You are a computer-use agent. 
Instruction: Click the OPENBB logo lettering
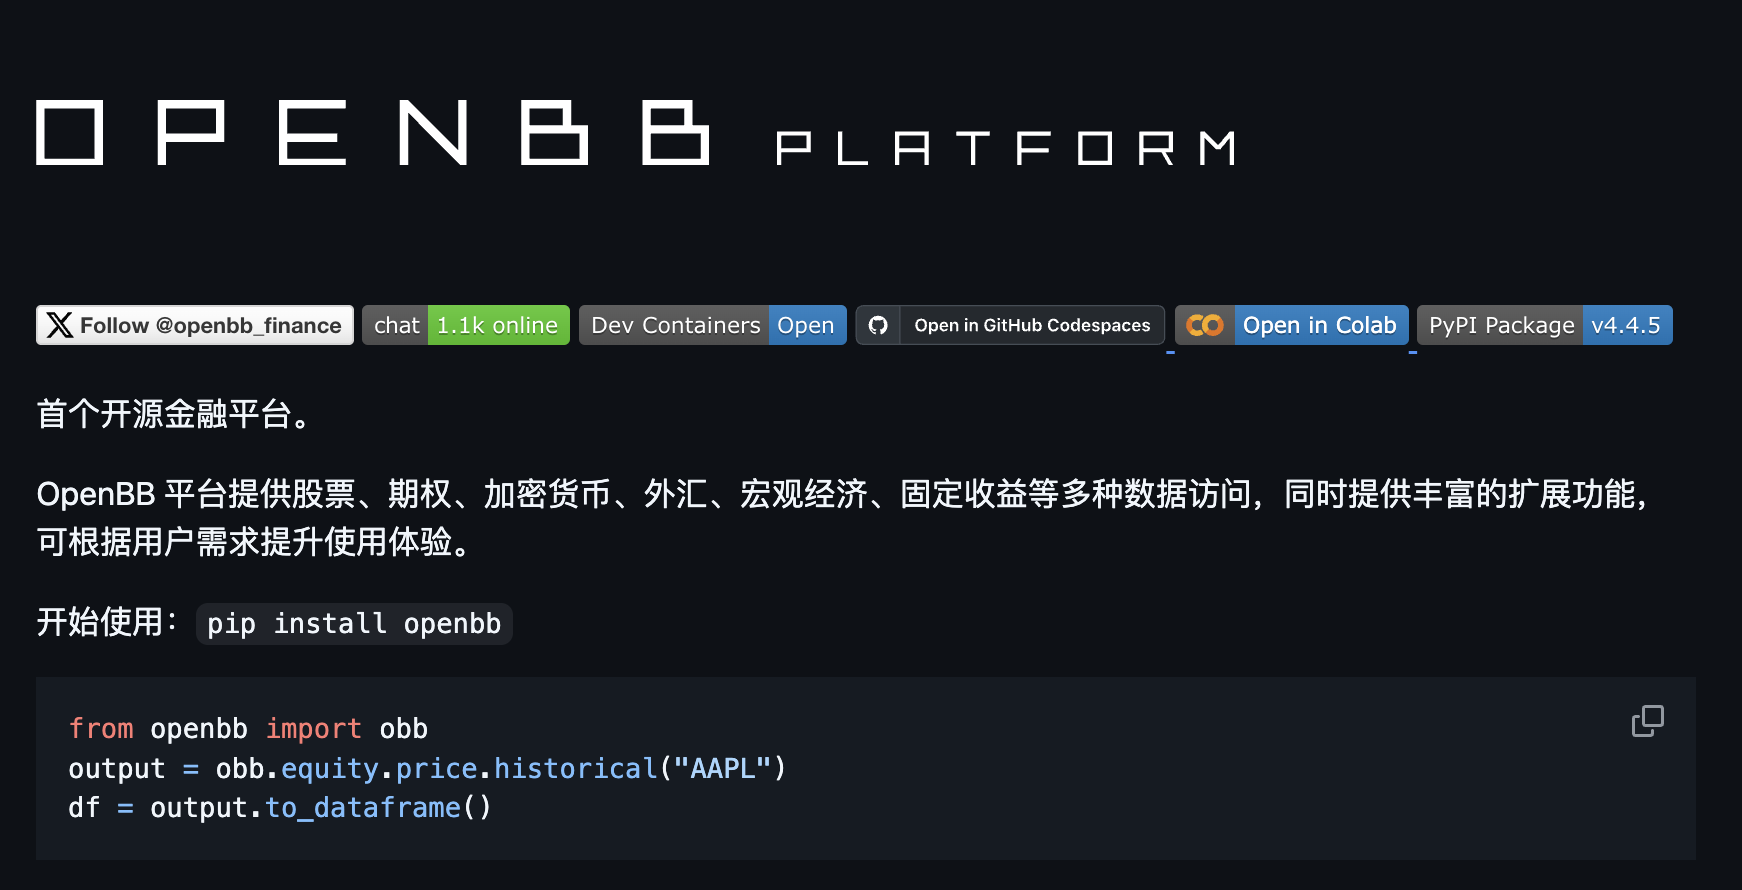372,133
